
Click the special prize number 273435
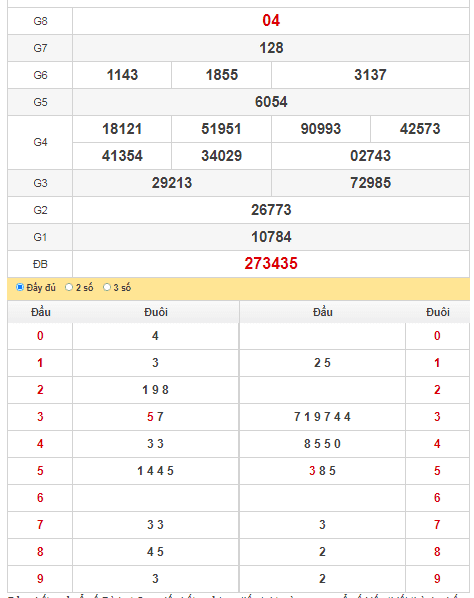pos(271,264)
